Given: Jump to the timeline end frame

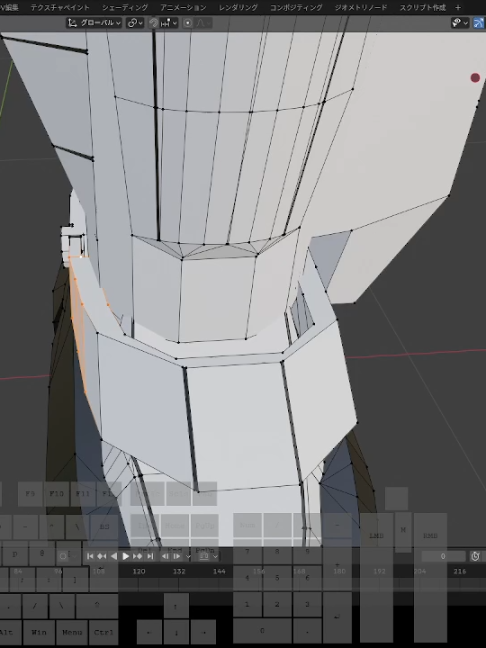Looking at the screenshot, I should tap(150, 556).
